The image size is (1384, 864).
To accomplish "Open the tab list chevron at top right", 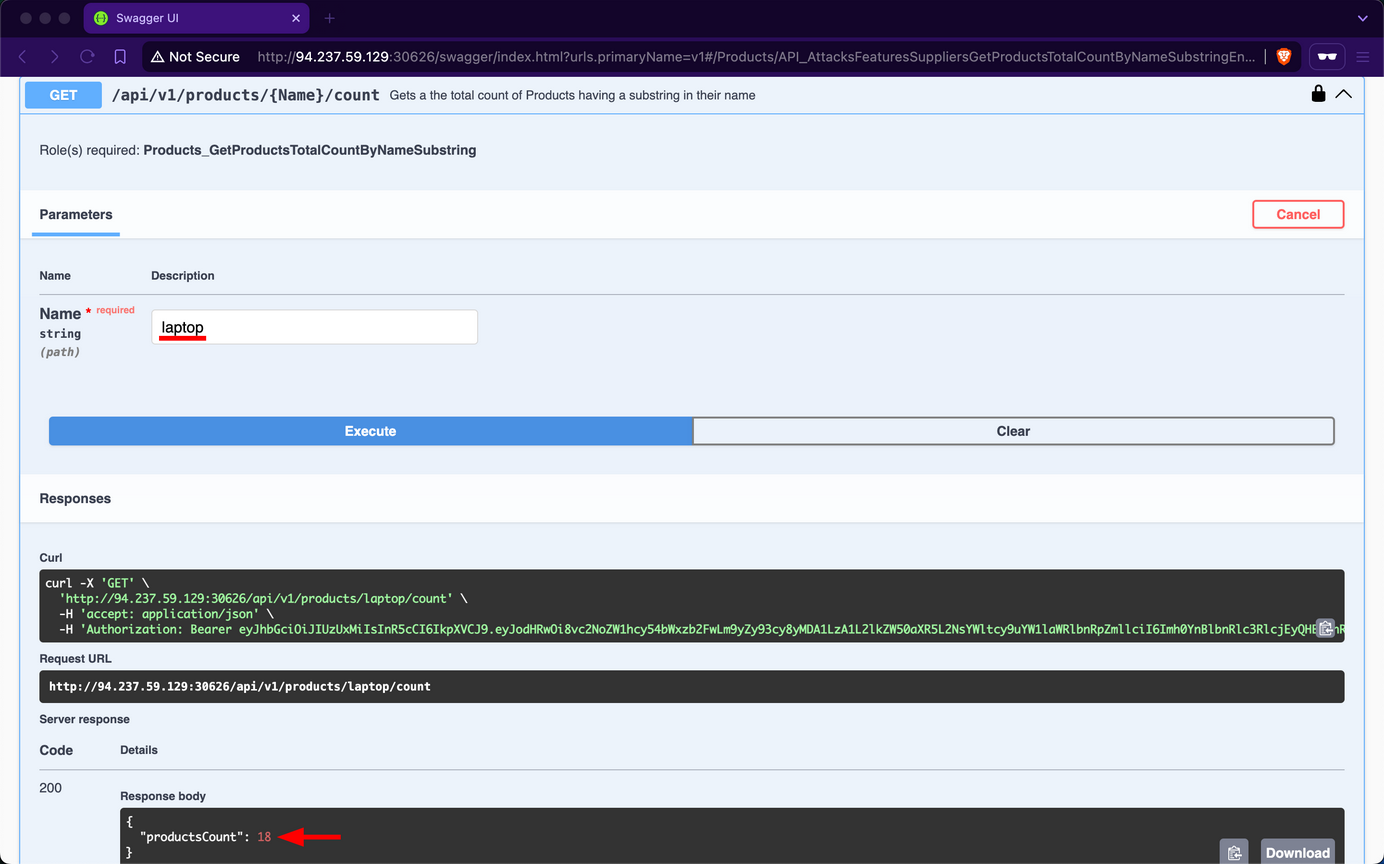I will tap(1362, 18).
